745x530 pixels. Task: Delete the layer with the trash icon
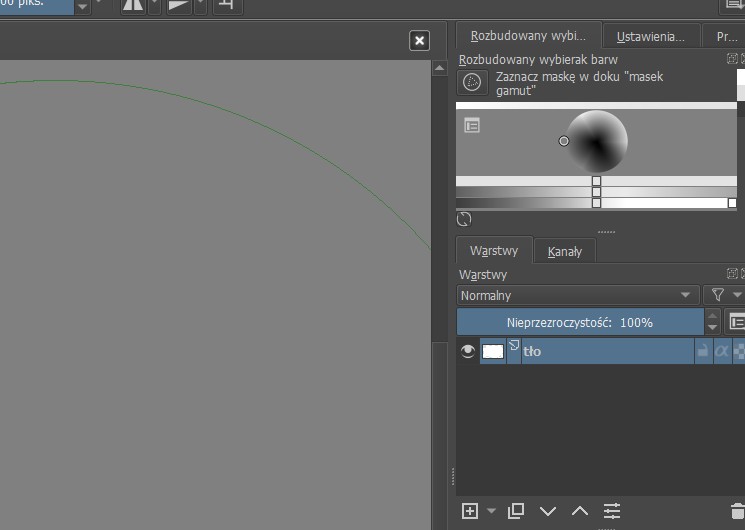738,511
